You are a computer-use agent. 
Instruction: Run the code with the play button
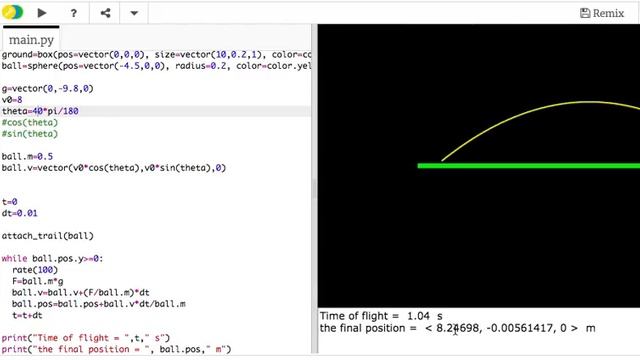[x=42, y=13]
